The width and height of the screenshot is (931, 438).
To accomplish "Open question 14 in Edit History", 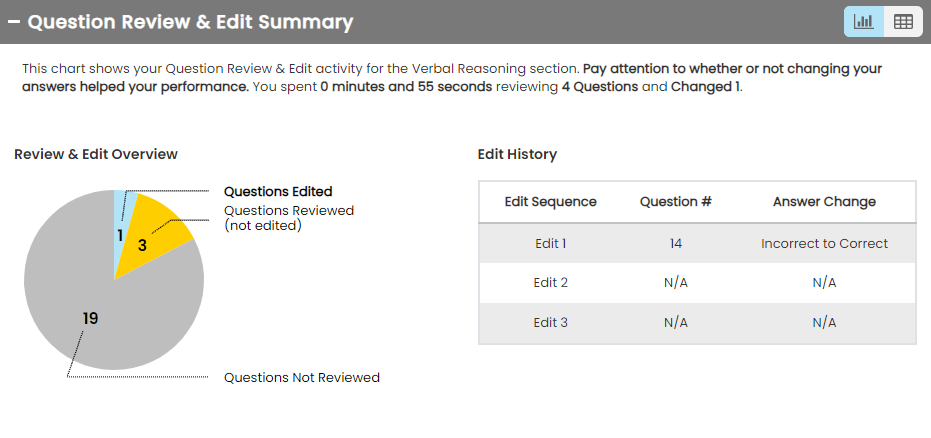I will pos(675,243).
